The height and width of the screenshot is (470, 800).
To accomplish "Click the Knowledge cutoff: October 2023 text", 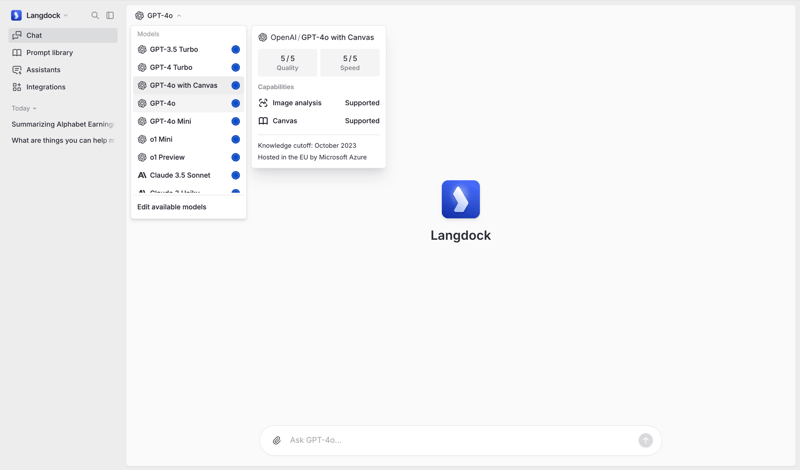I will pos(307,145).
